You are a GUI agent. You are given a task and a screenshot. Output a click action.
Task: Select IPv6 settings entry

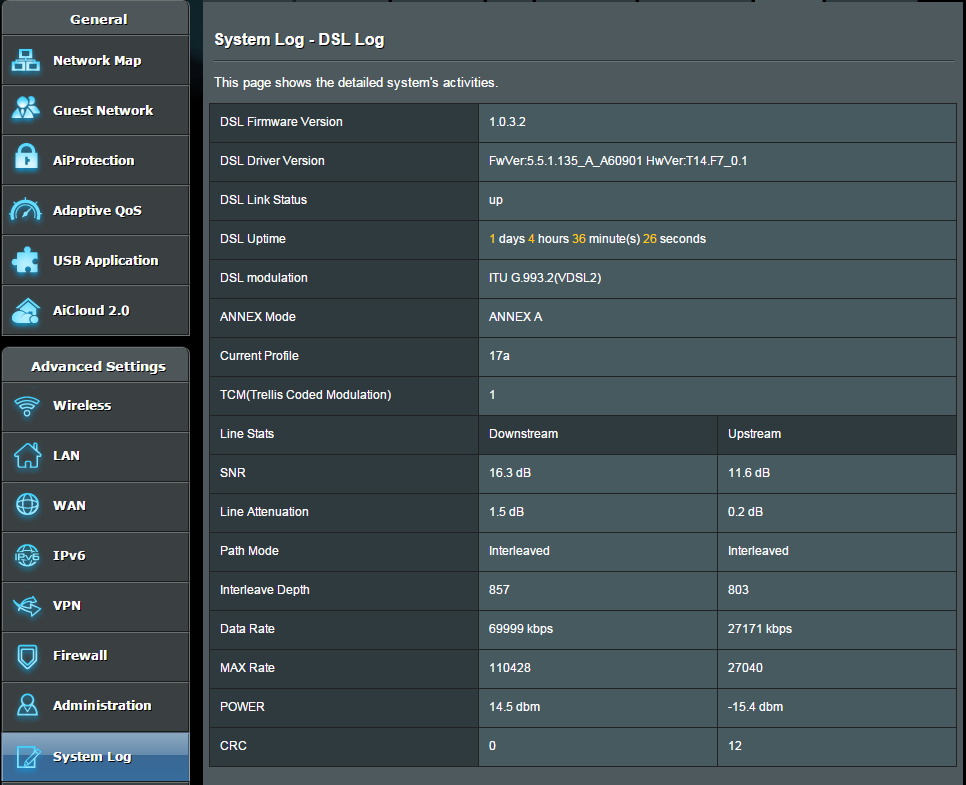tap(95, 556)
